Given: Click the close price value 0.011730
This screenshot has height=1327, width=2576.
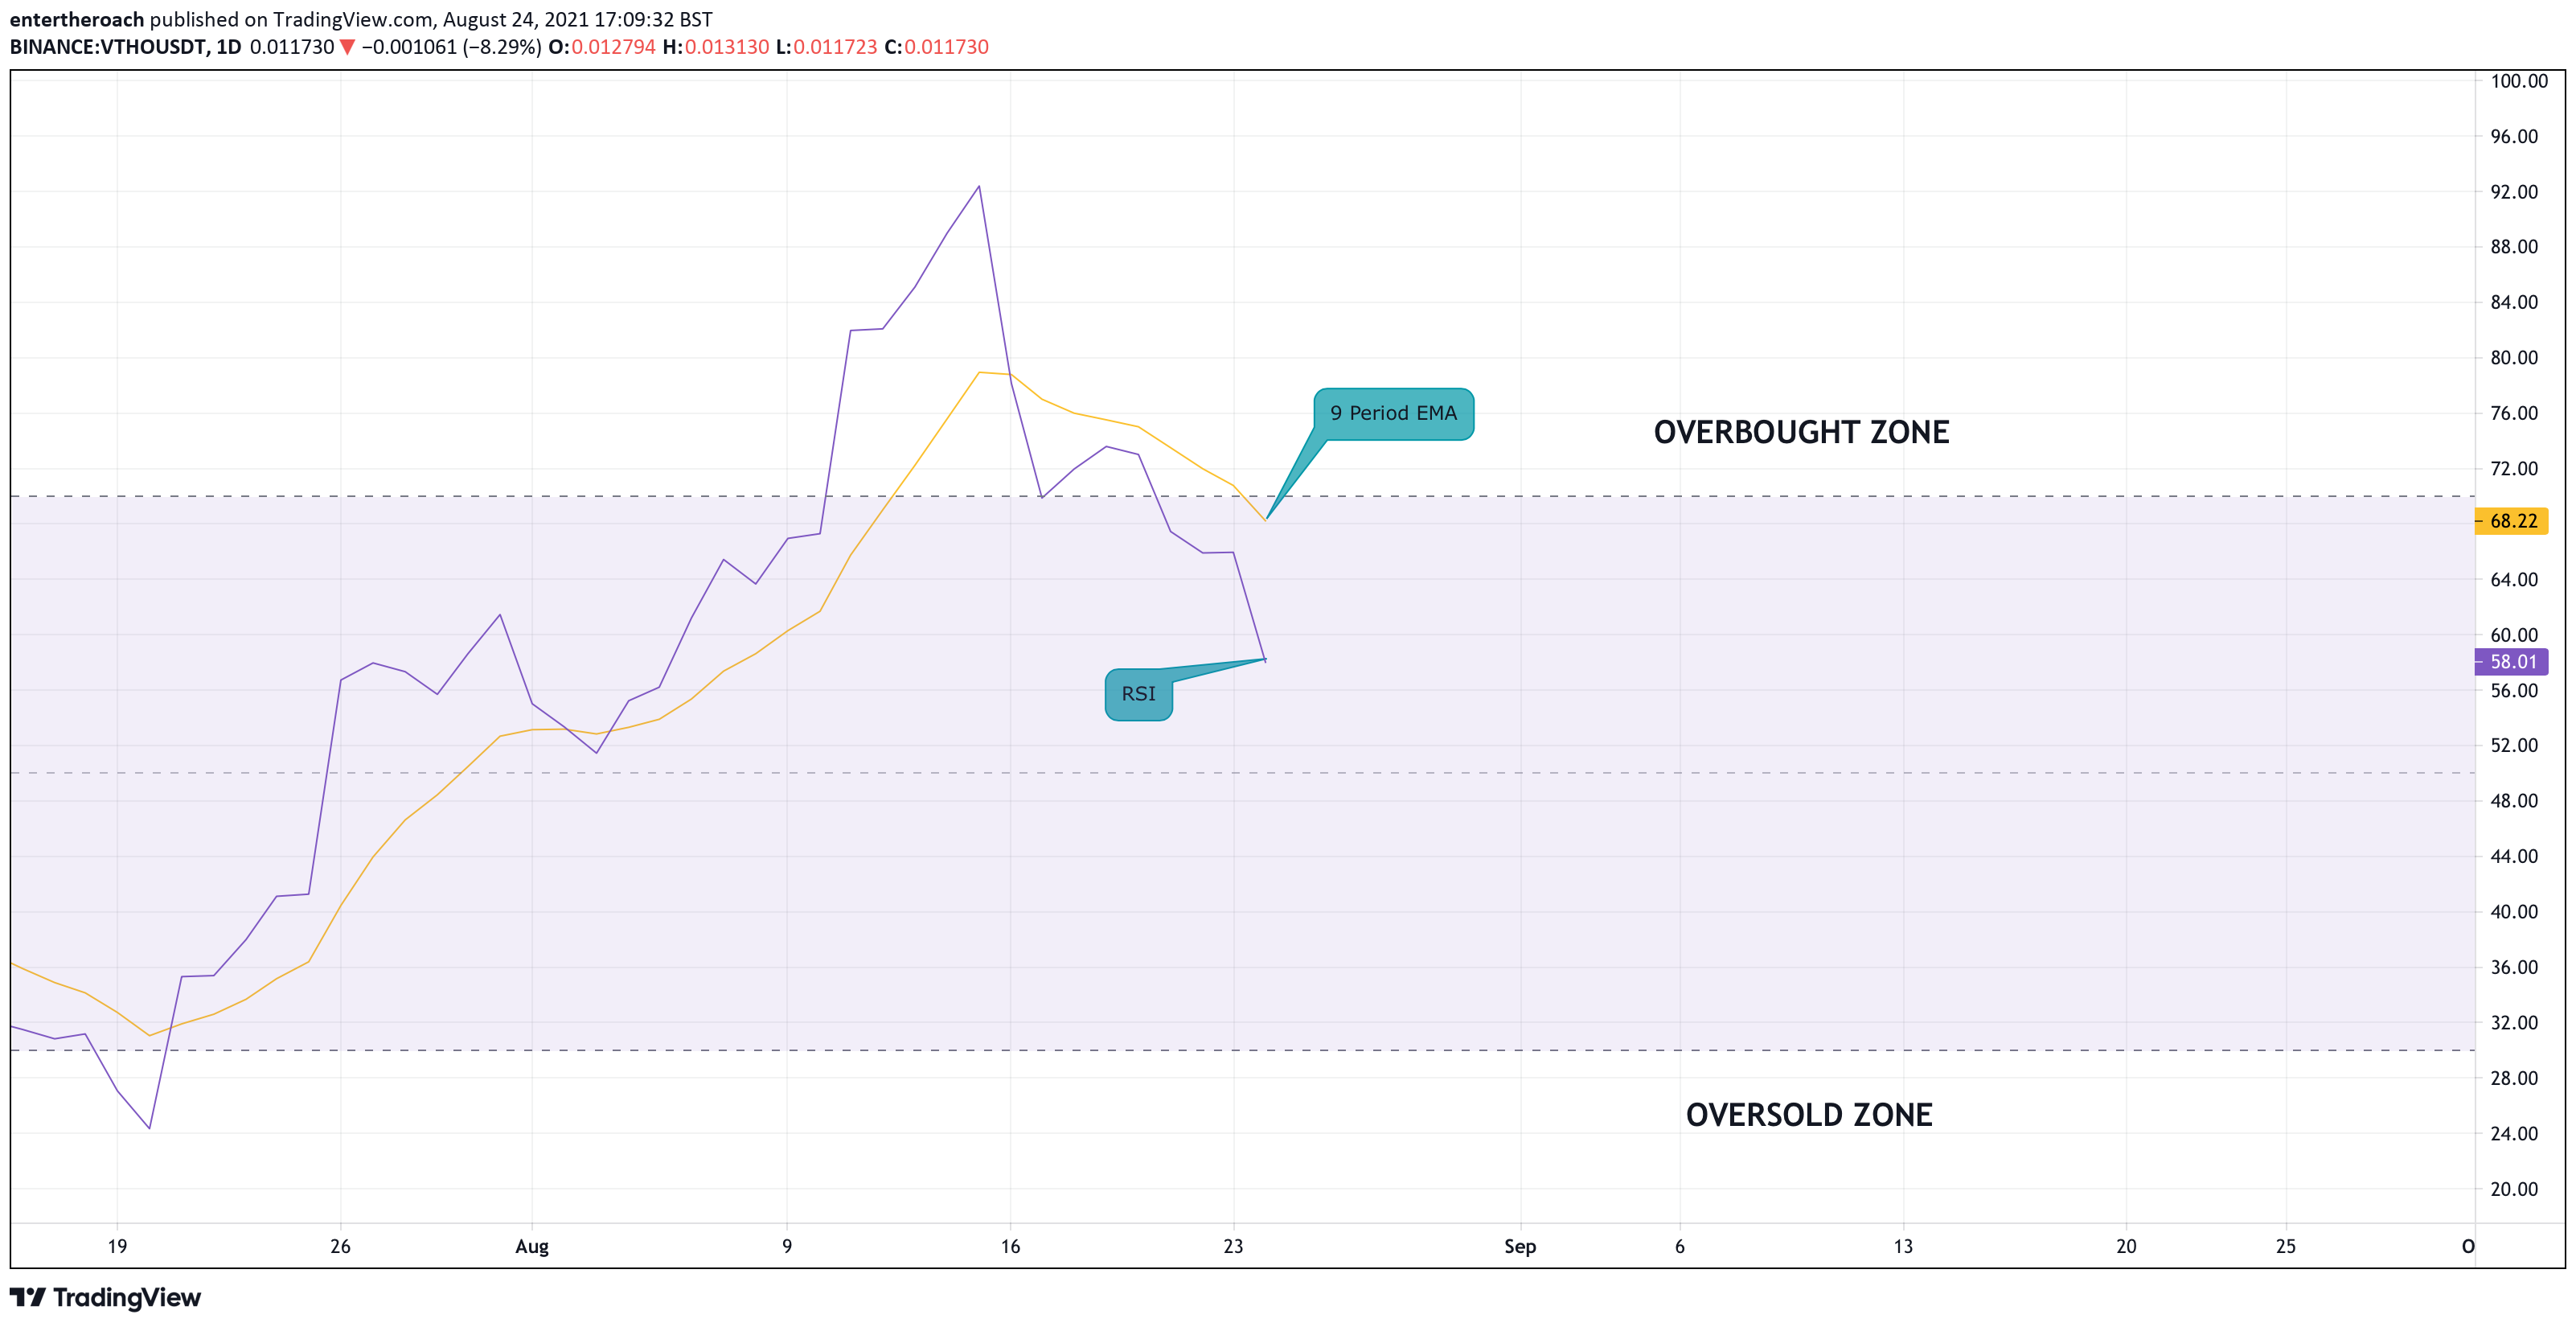Looking at the screenshot, I should [x=946, y=47].
